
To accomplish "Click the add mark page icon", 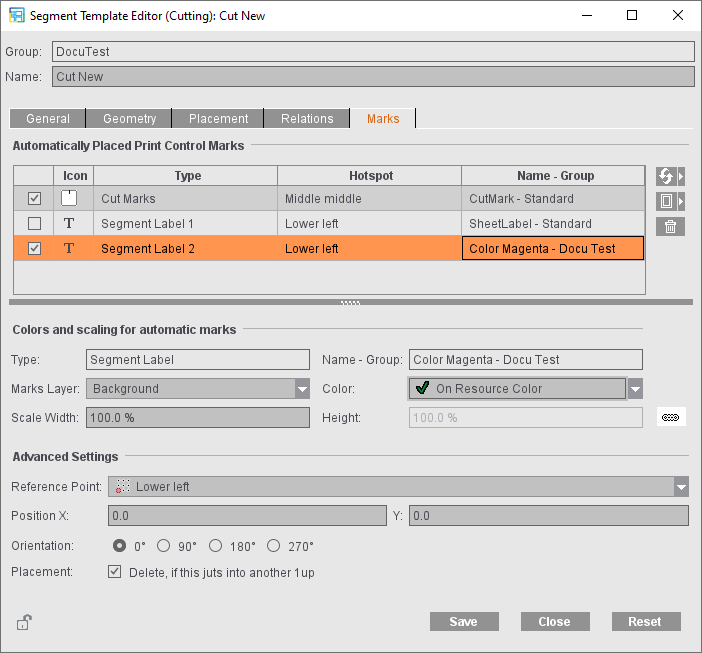I will tap(666, 201).
